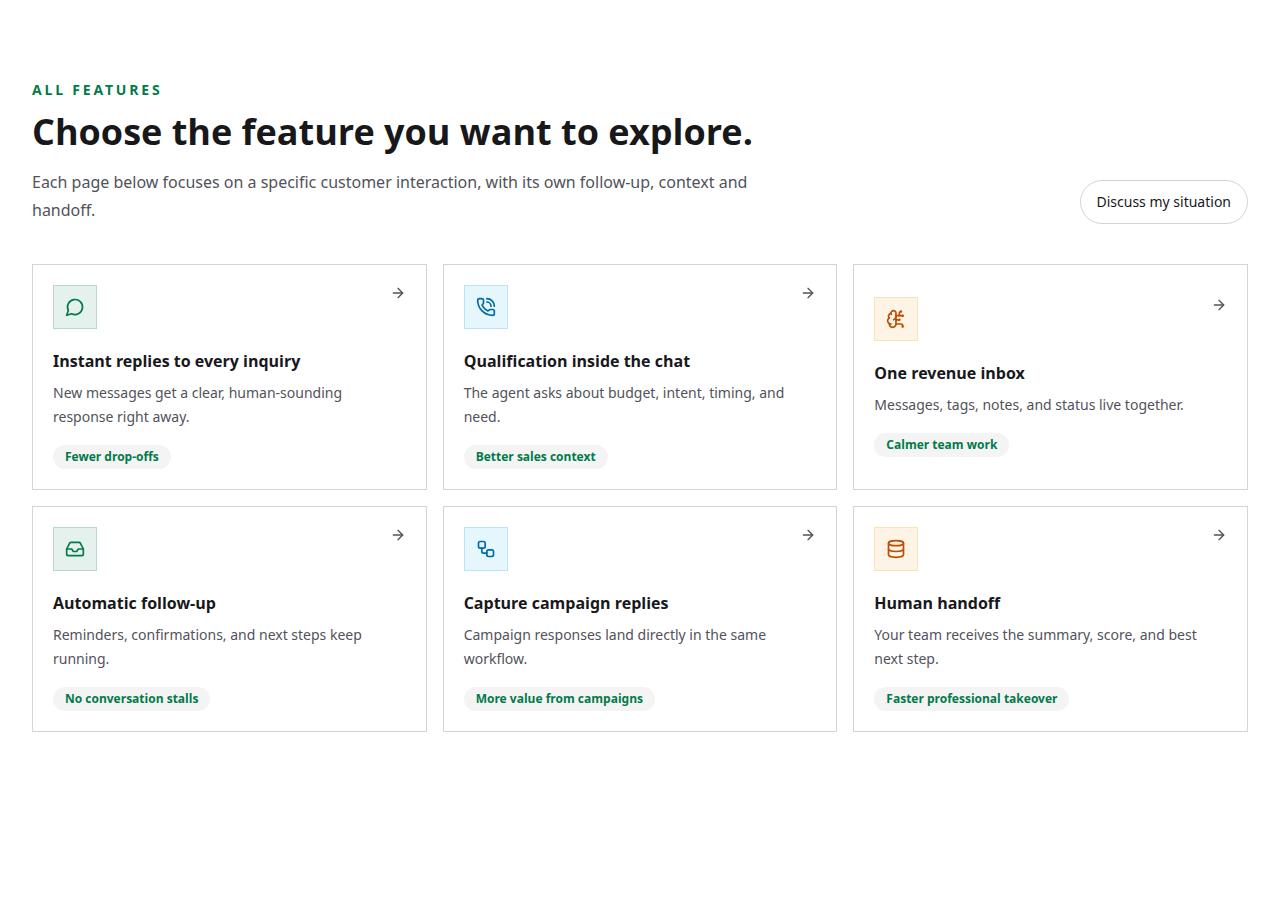Viewport: 1280px width, 900px height.
Task: Click the description 'Reminders, confirmations, and next steps'
Action: (x=207, y=647)
